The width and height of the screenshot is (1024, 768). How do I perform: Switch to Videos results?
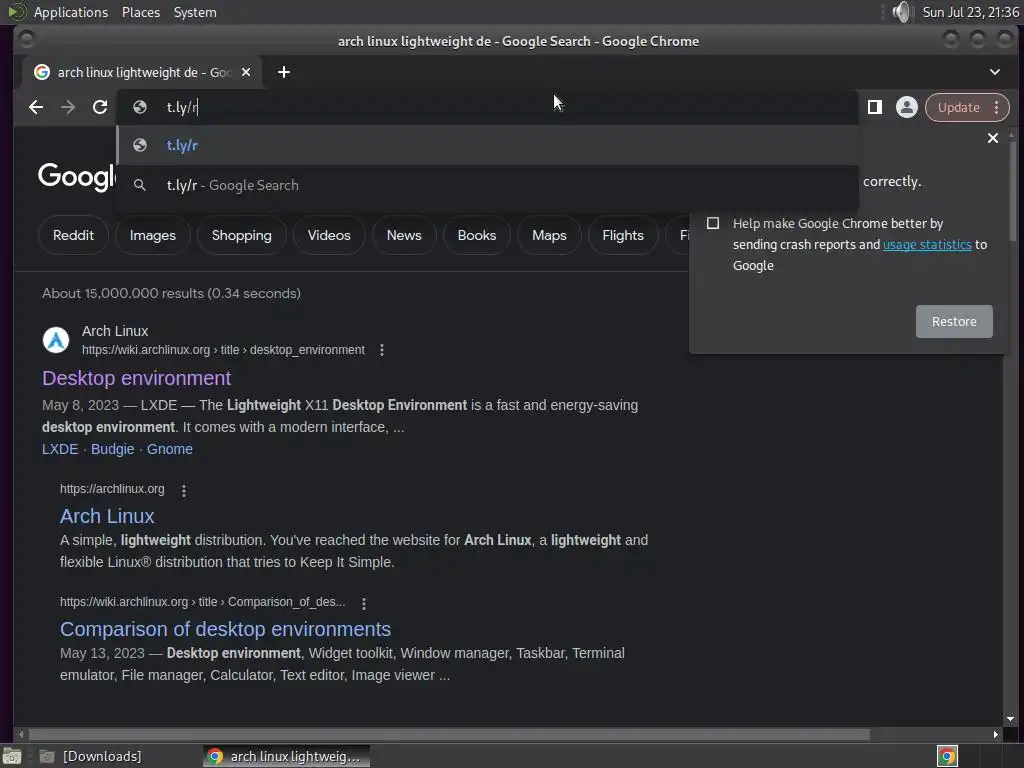tap(329, 235)
